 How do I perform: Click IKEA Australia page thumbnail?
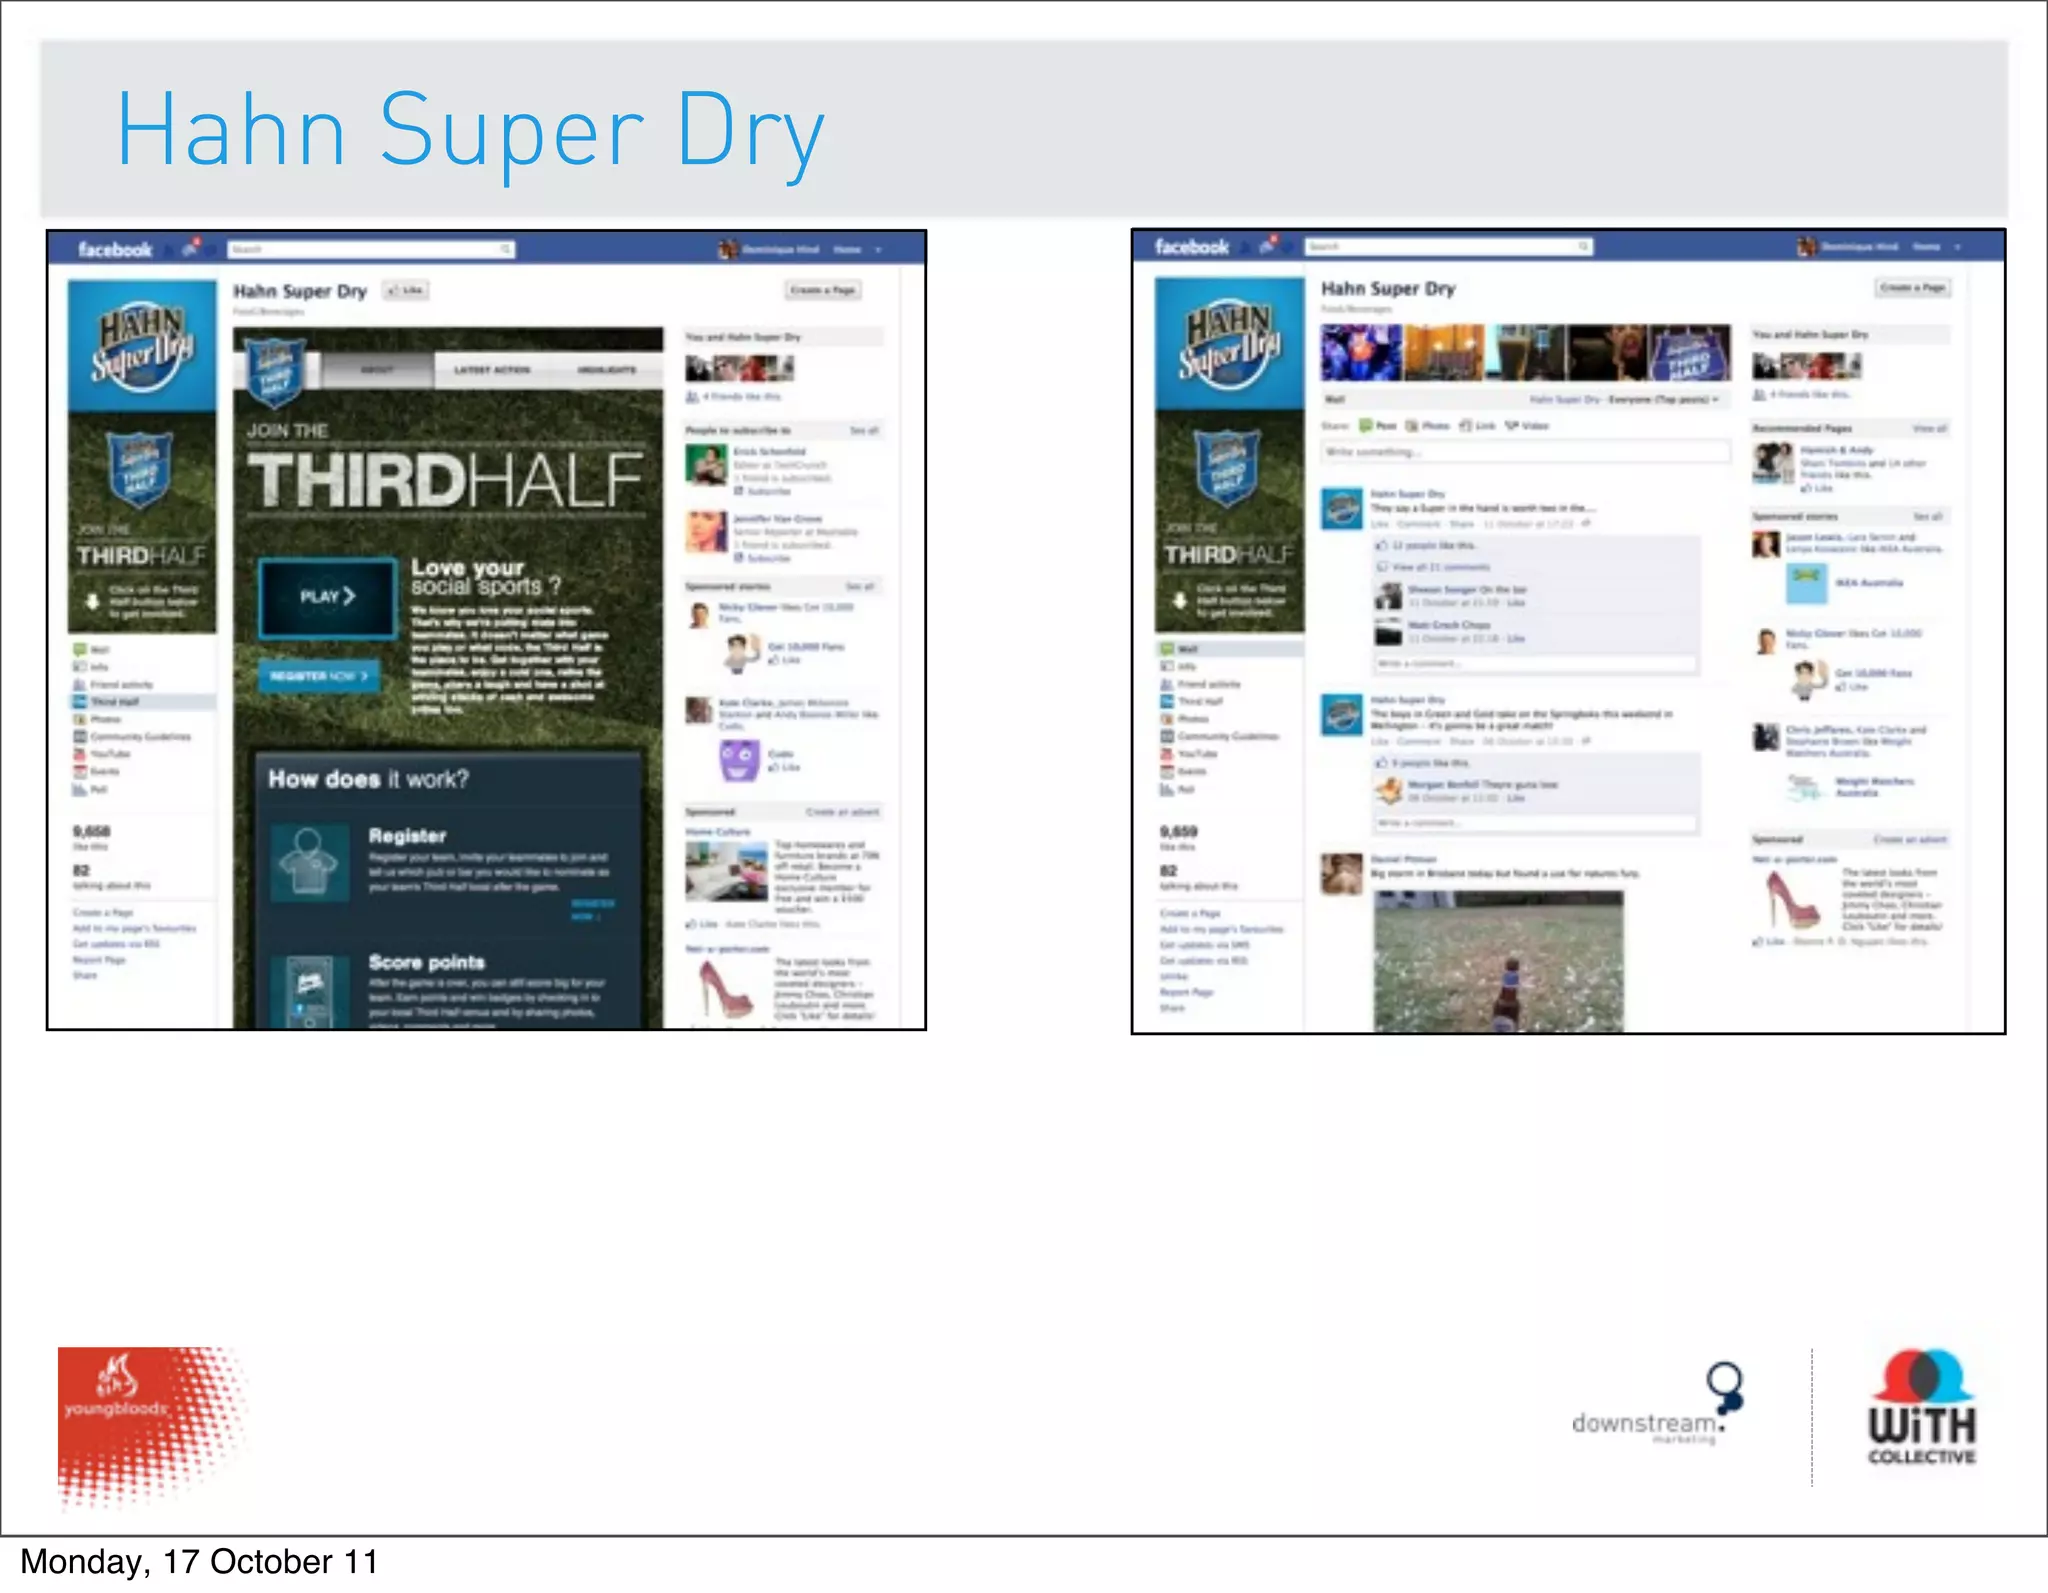(x=1807, y=584)
